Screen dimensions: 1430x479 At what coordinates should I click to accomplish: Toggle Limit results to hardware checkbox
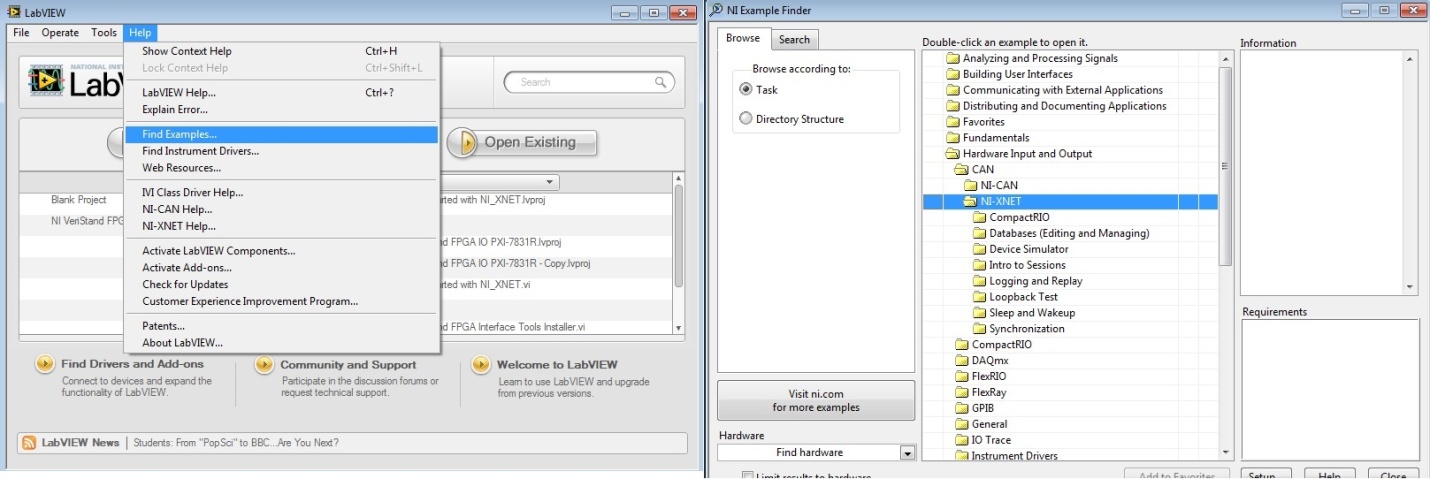point(747,477)
